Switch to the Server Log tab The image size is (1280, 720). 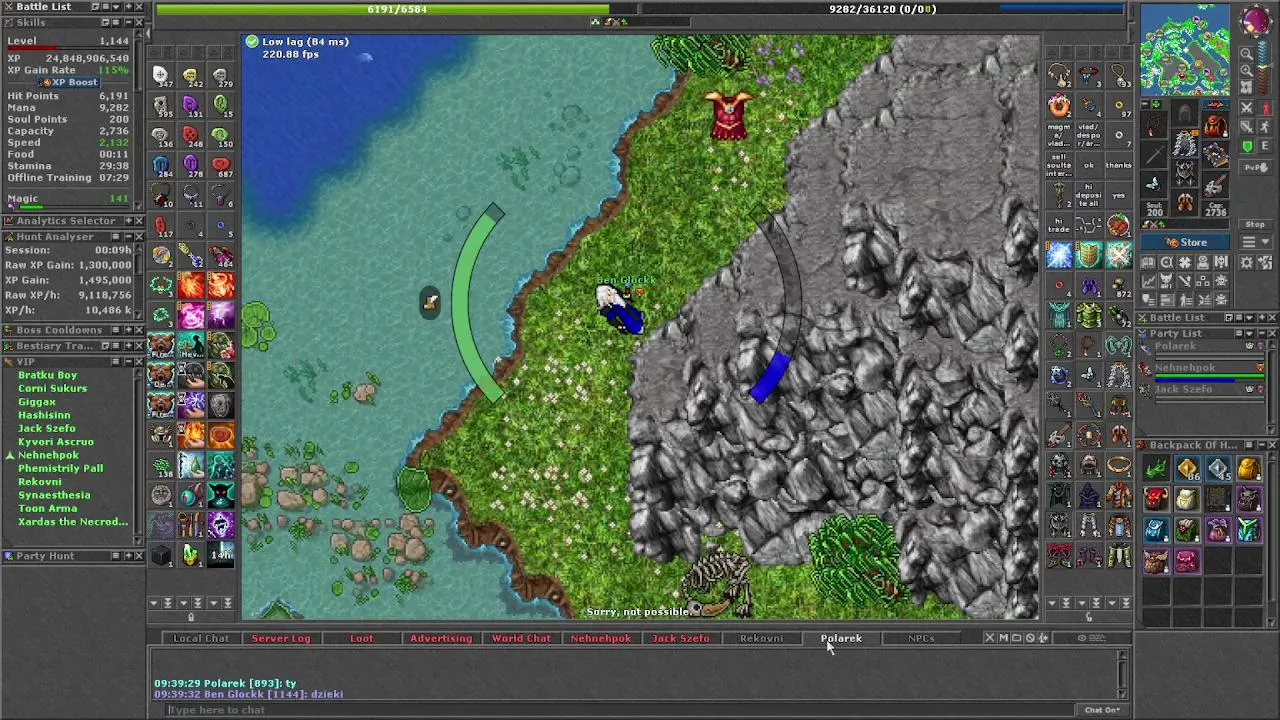pos(281,638)
